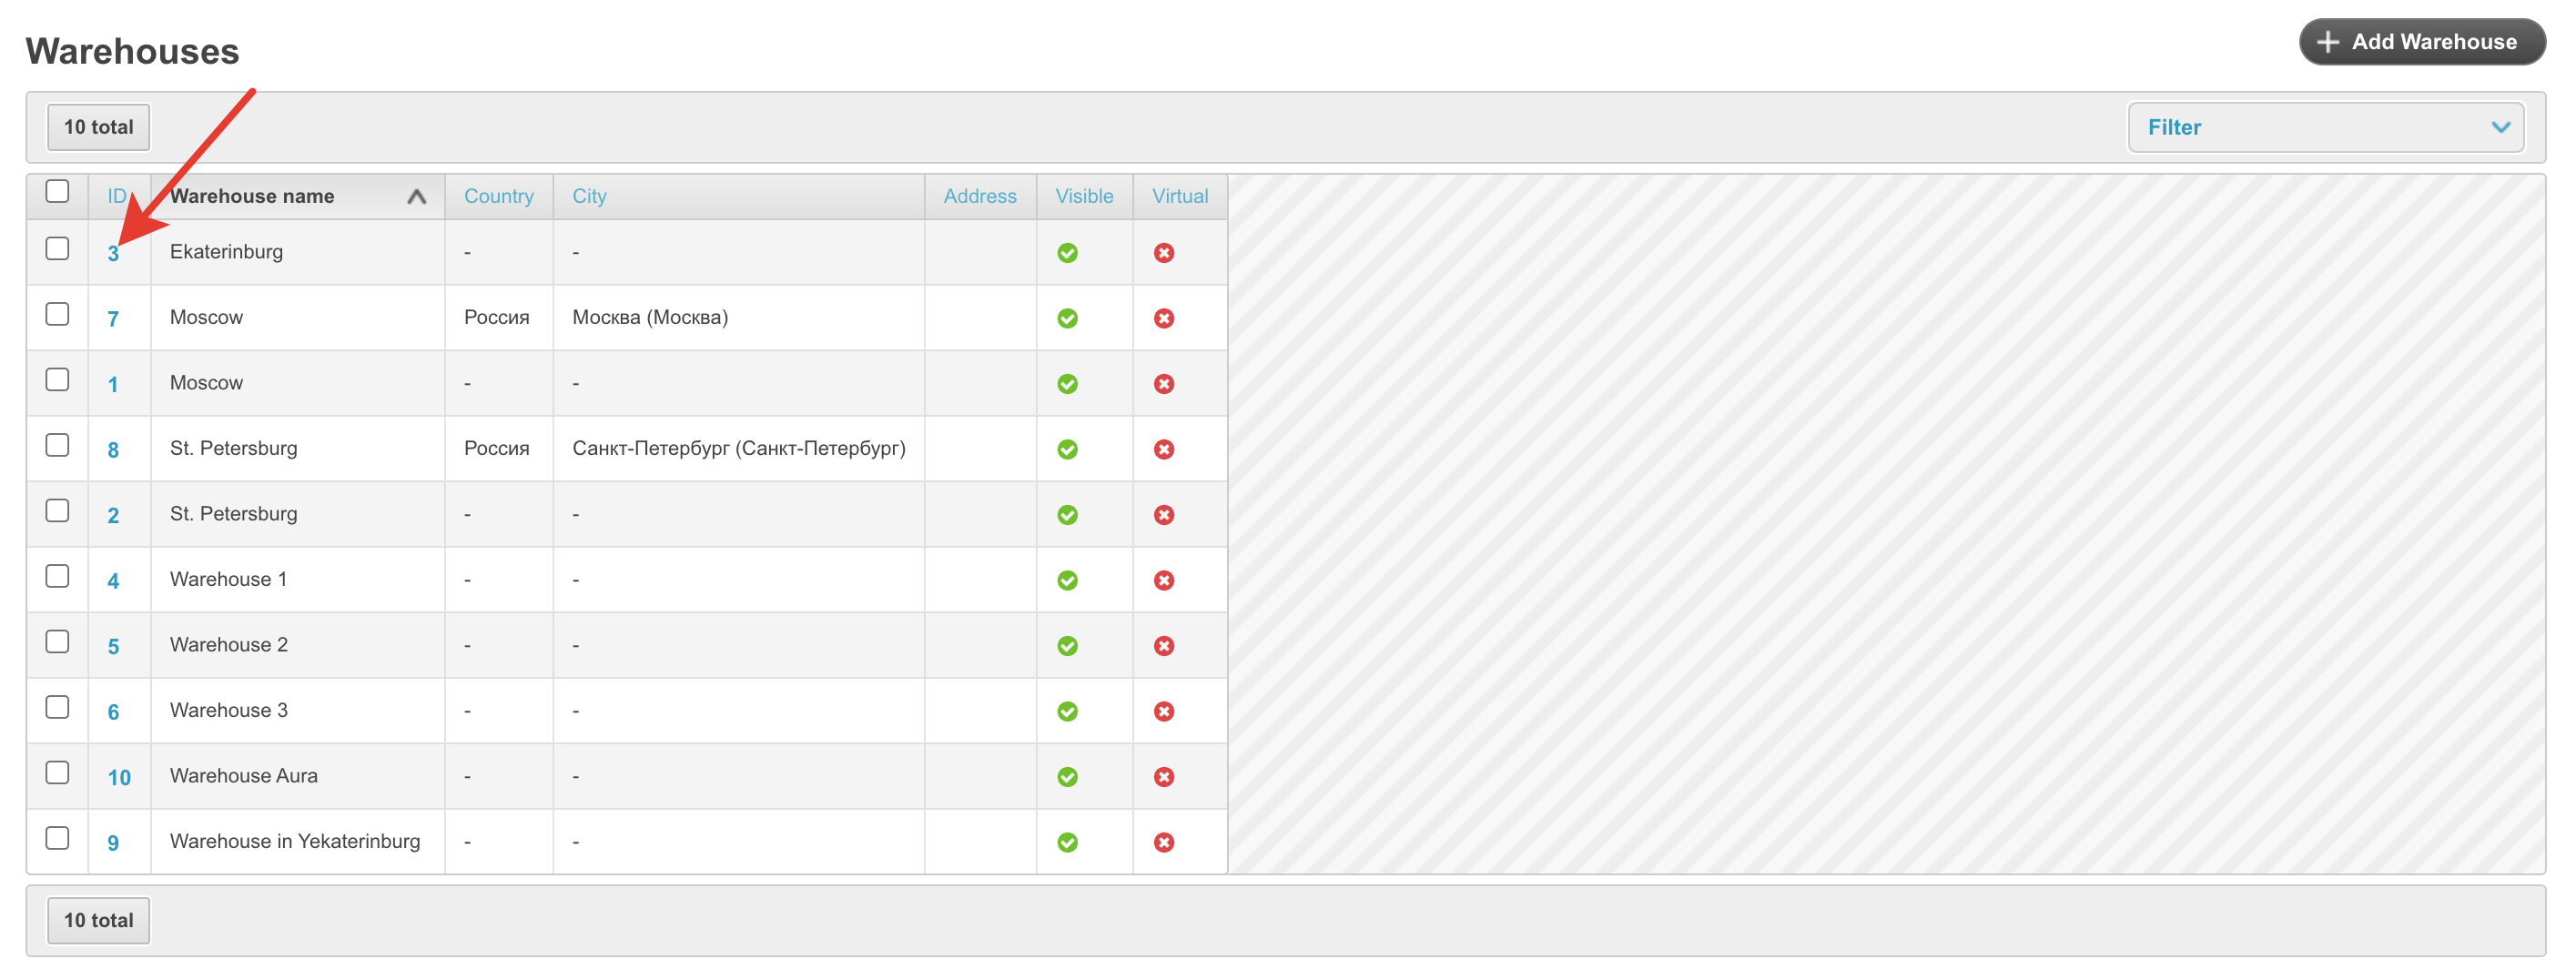Click the plus icon in Add Warehouse
2576x979 pixels.
click(x=2328, y=42)
